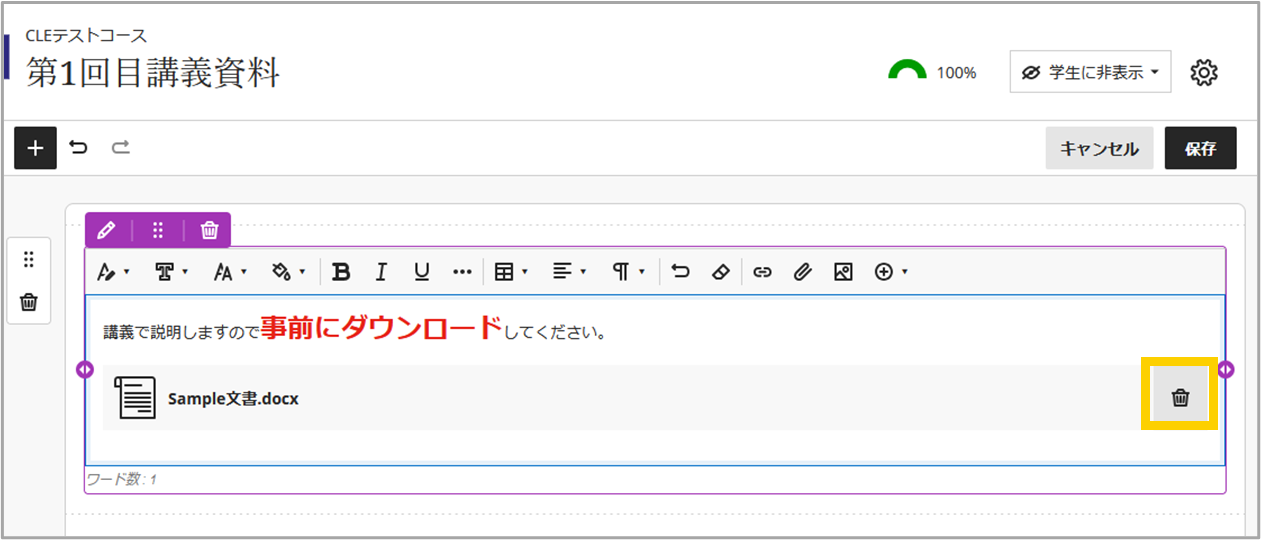Open the text color fill dropdown
This screenshot has width=1261, height=540.
click(288, 271)
